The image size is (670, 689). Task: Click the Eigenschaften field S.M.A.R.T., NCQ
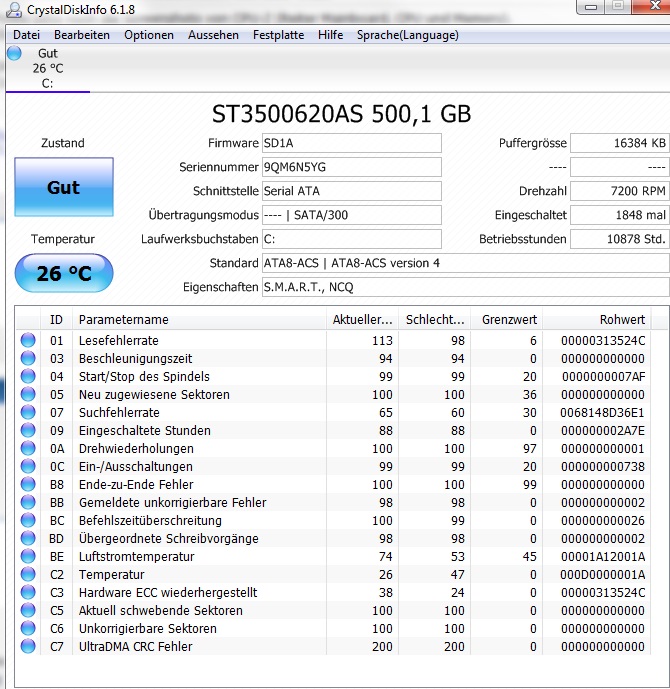466,287
